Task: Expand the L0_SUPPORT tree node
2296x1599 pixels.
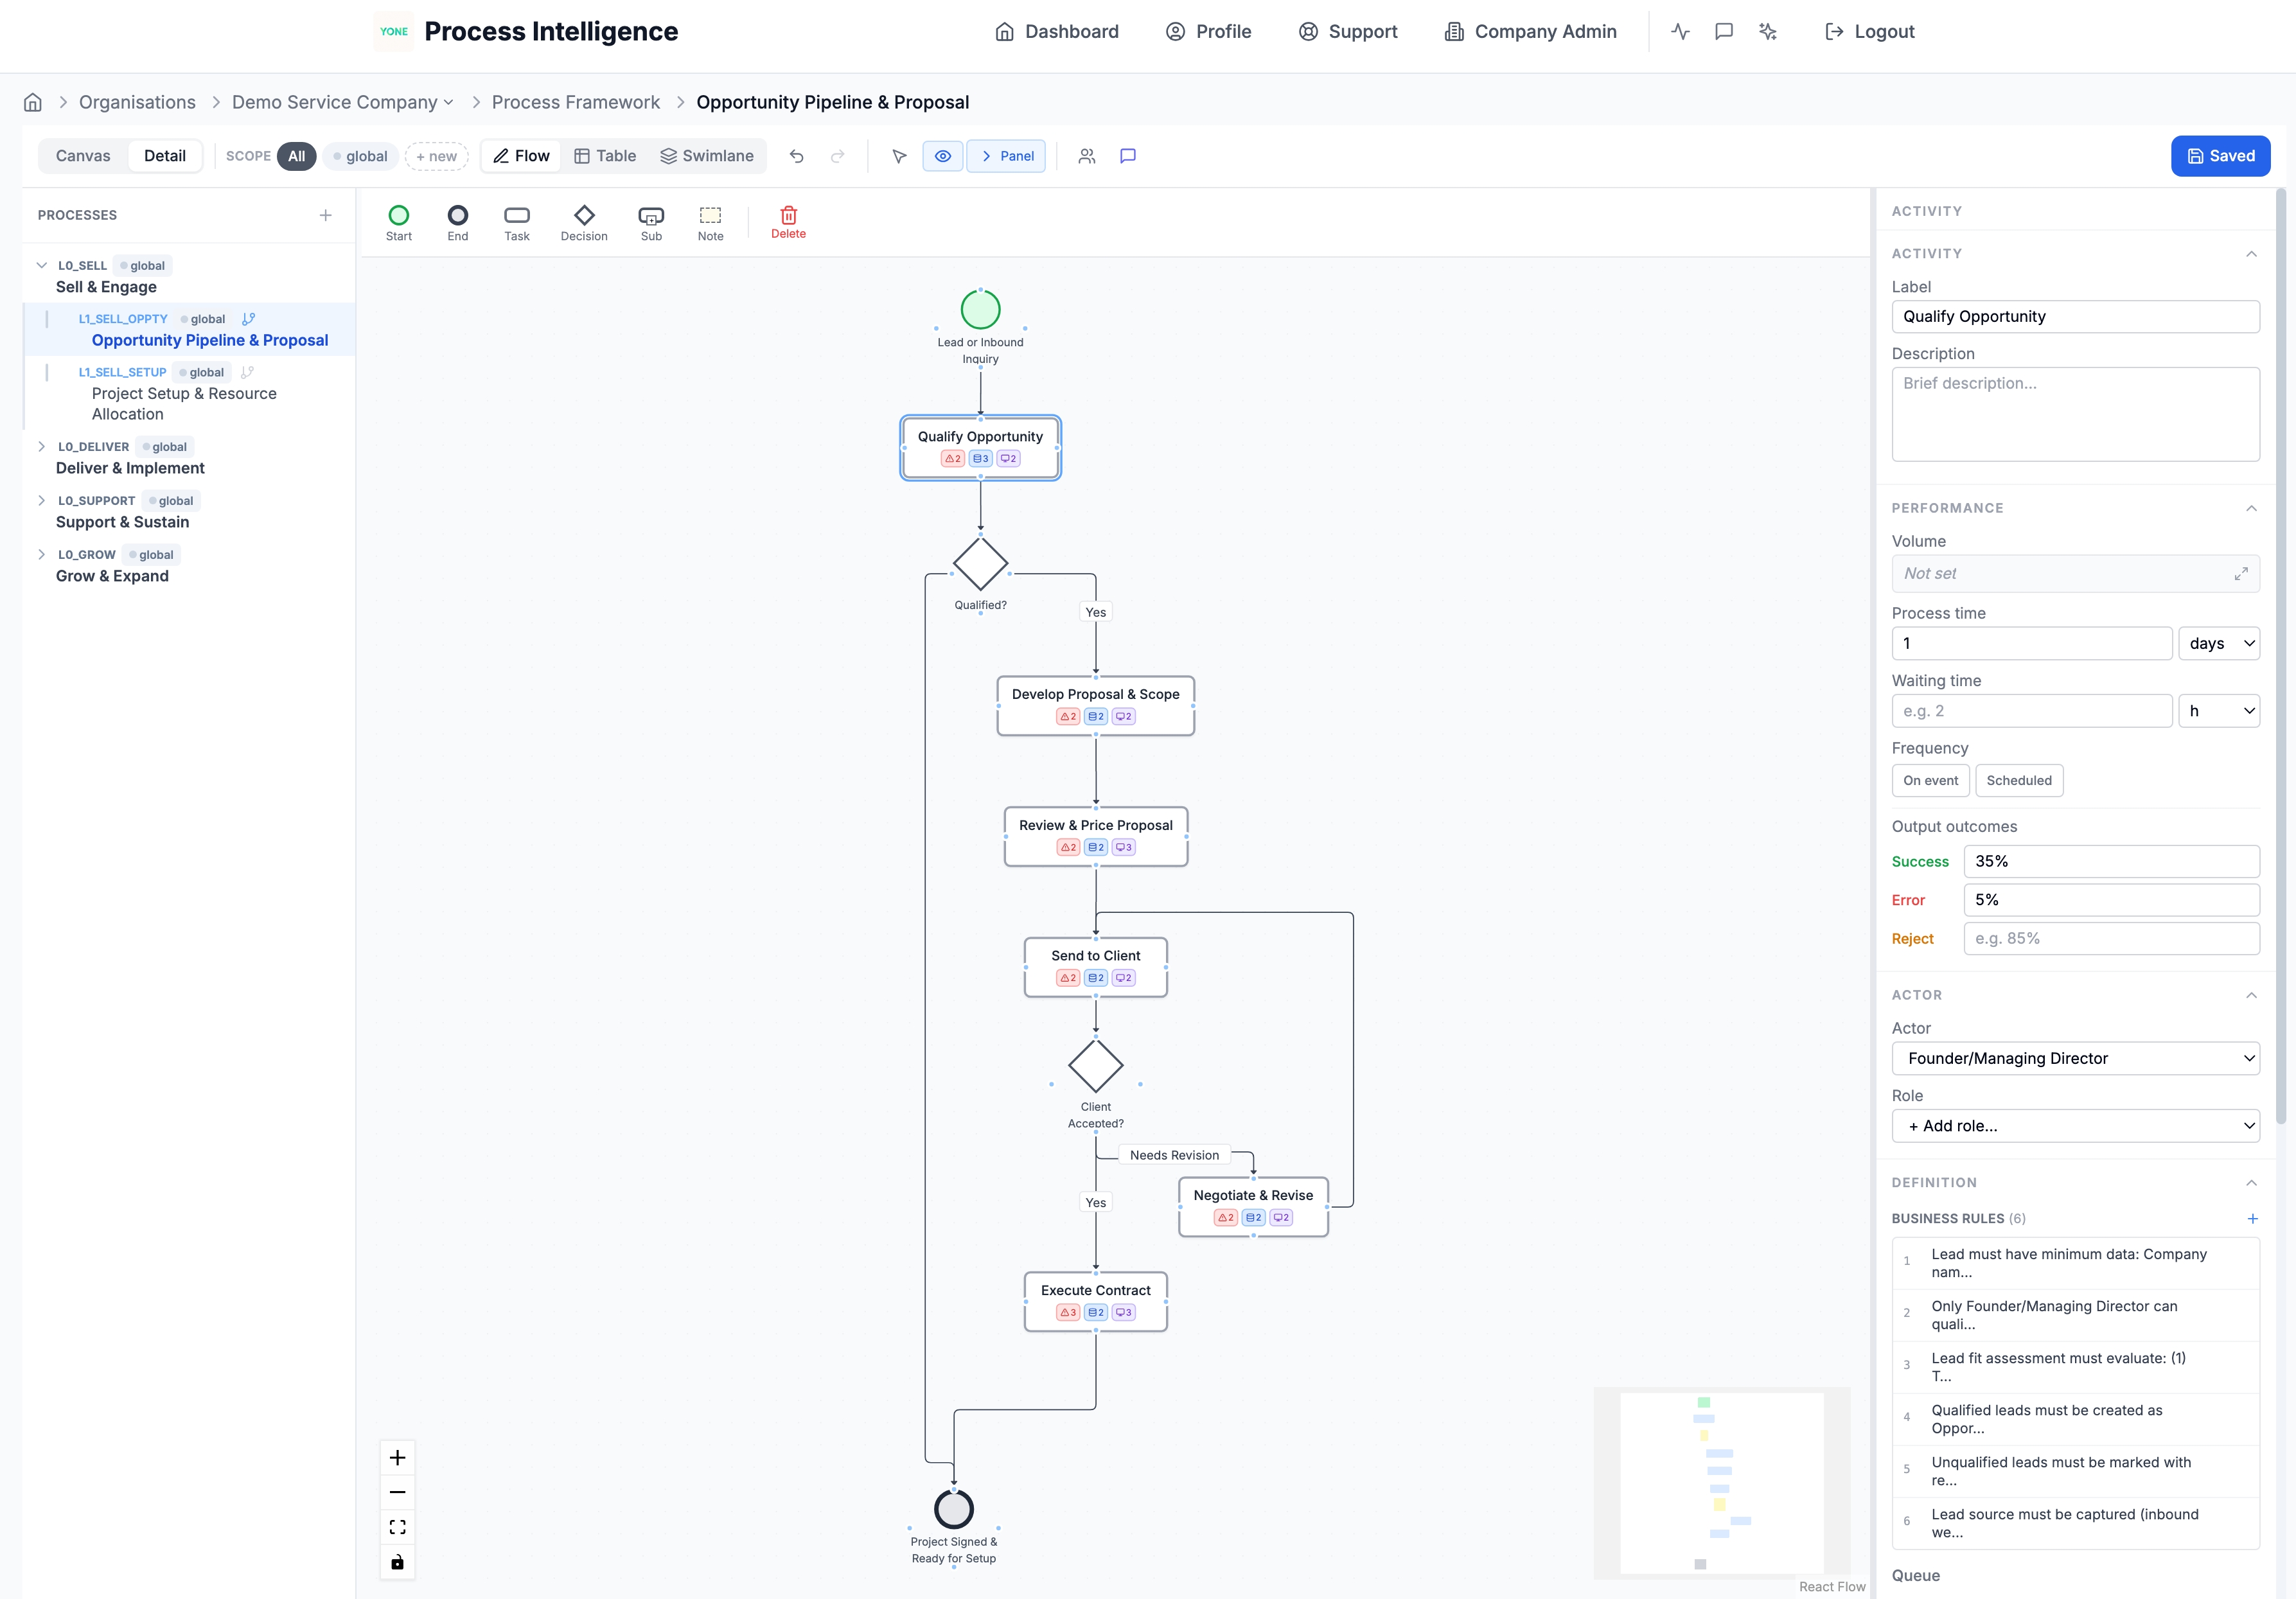Action: 41,500
